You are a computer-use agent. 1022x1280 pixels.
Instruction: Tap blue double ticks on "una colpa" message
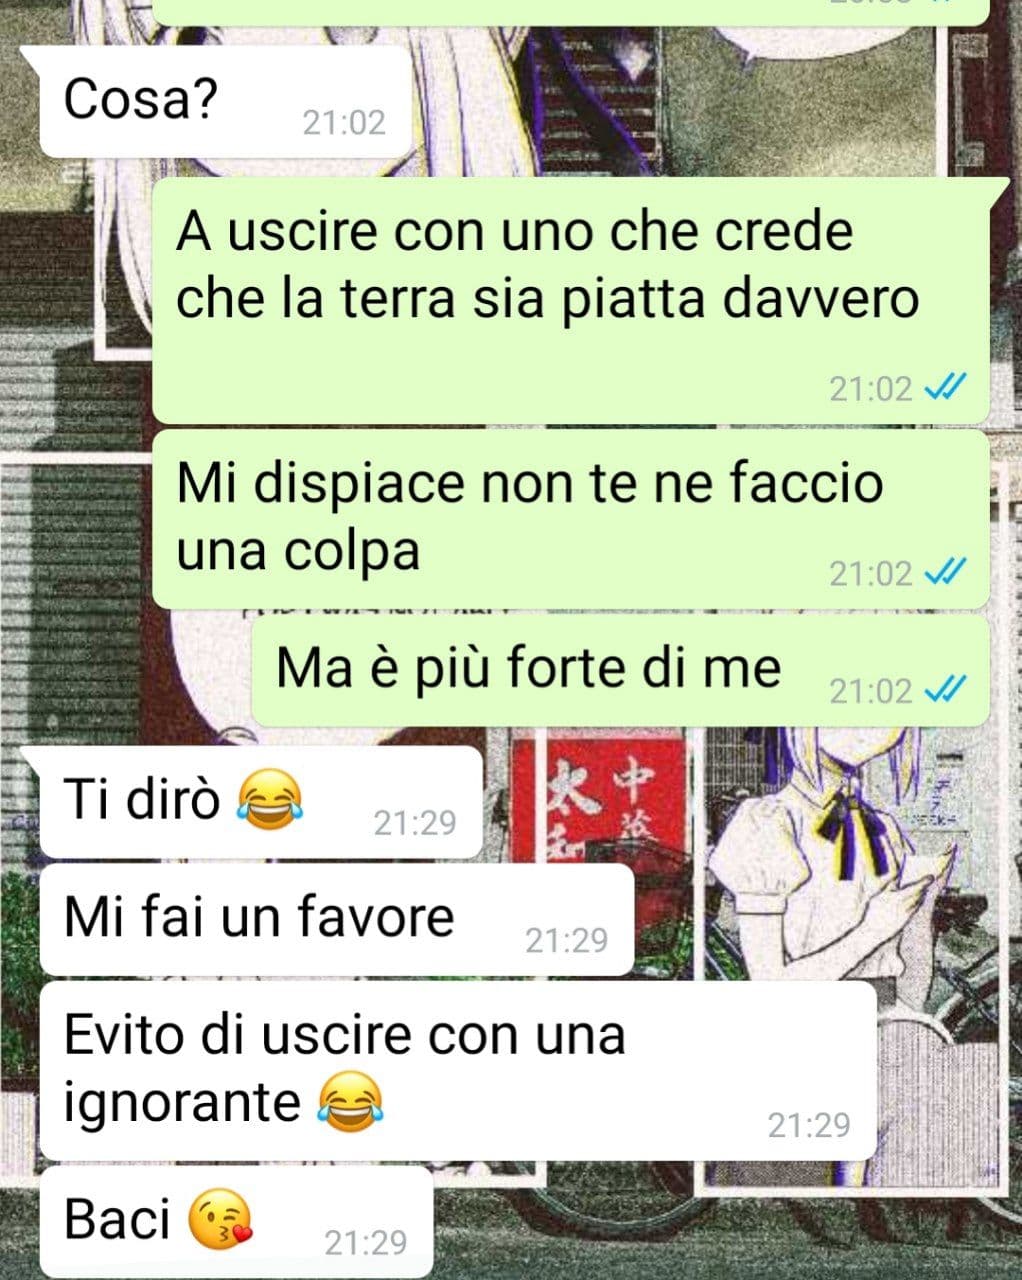pyautogui.click(x=945, y=573)
